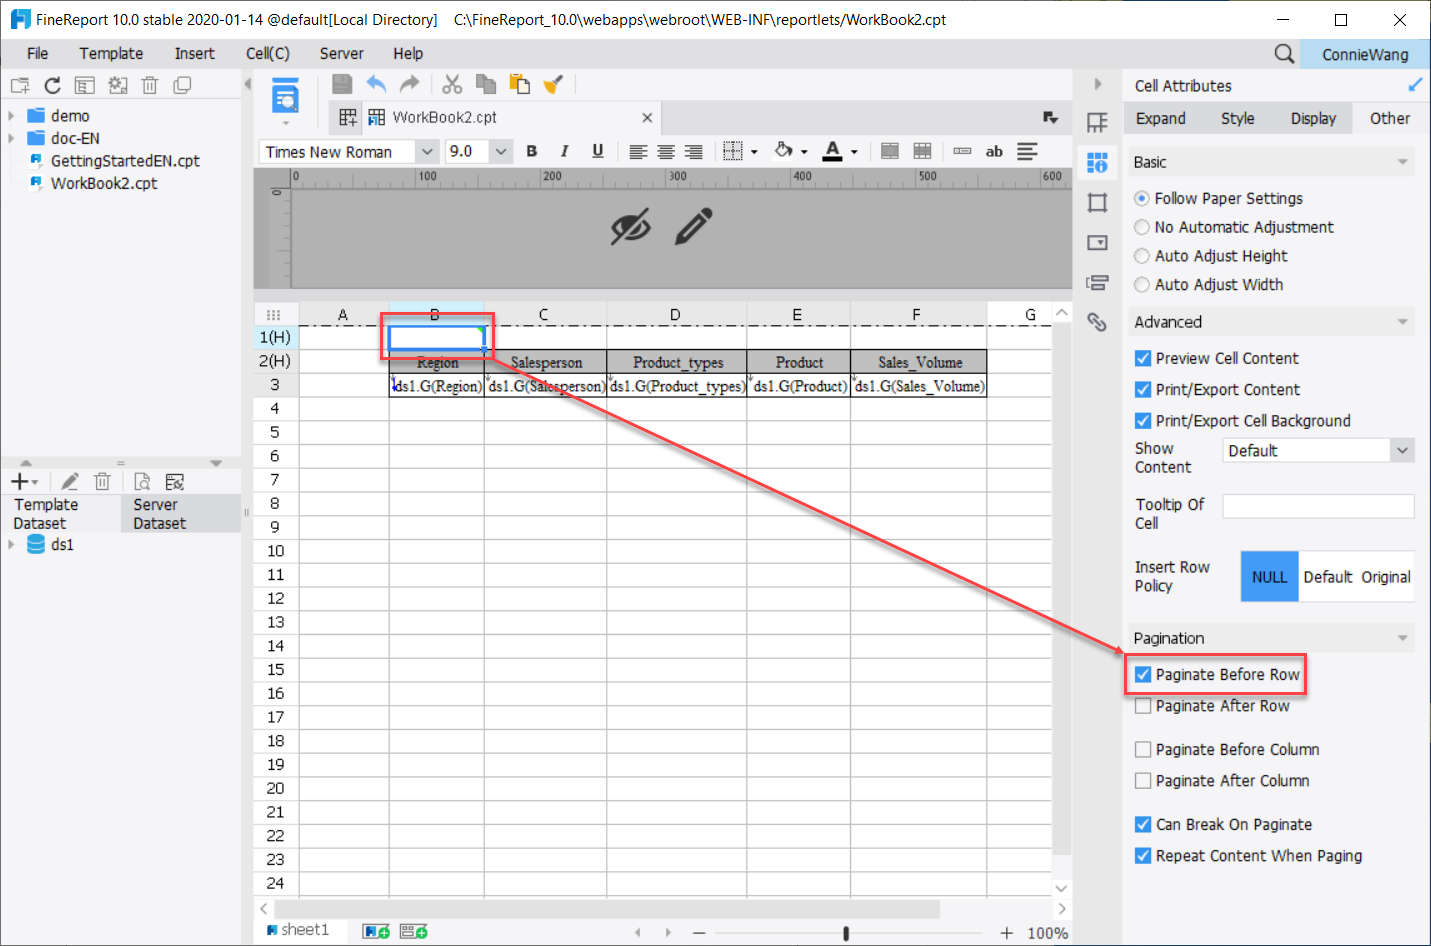Switch to the Style tab in Cell Attributes

pyautogui.click(x=1237, y=118)
